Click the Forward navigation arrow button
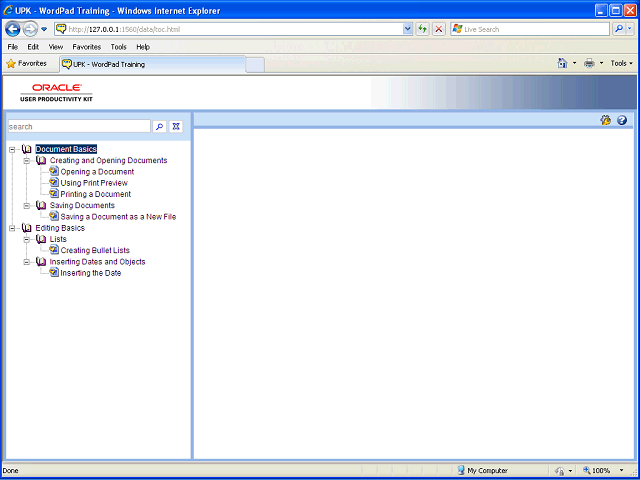The width and height of the screenshot is (640, 480). click(30, 29)
